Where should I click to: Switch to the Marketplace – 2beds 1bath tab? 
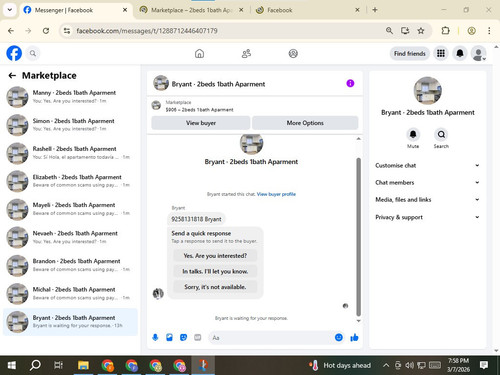click(x=191, y=10)
